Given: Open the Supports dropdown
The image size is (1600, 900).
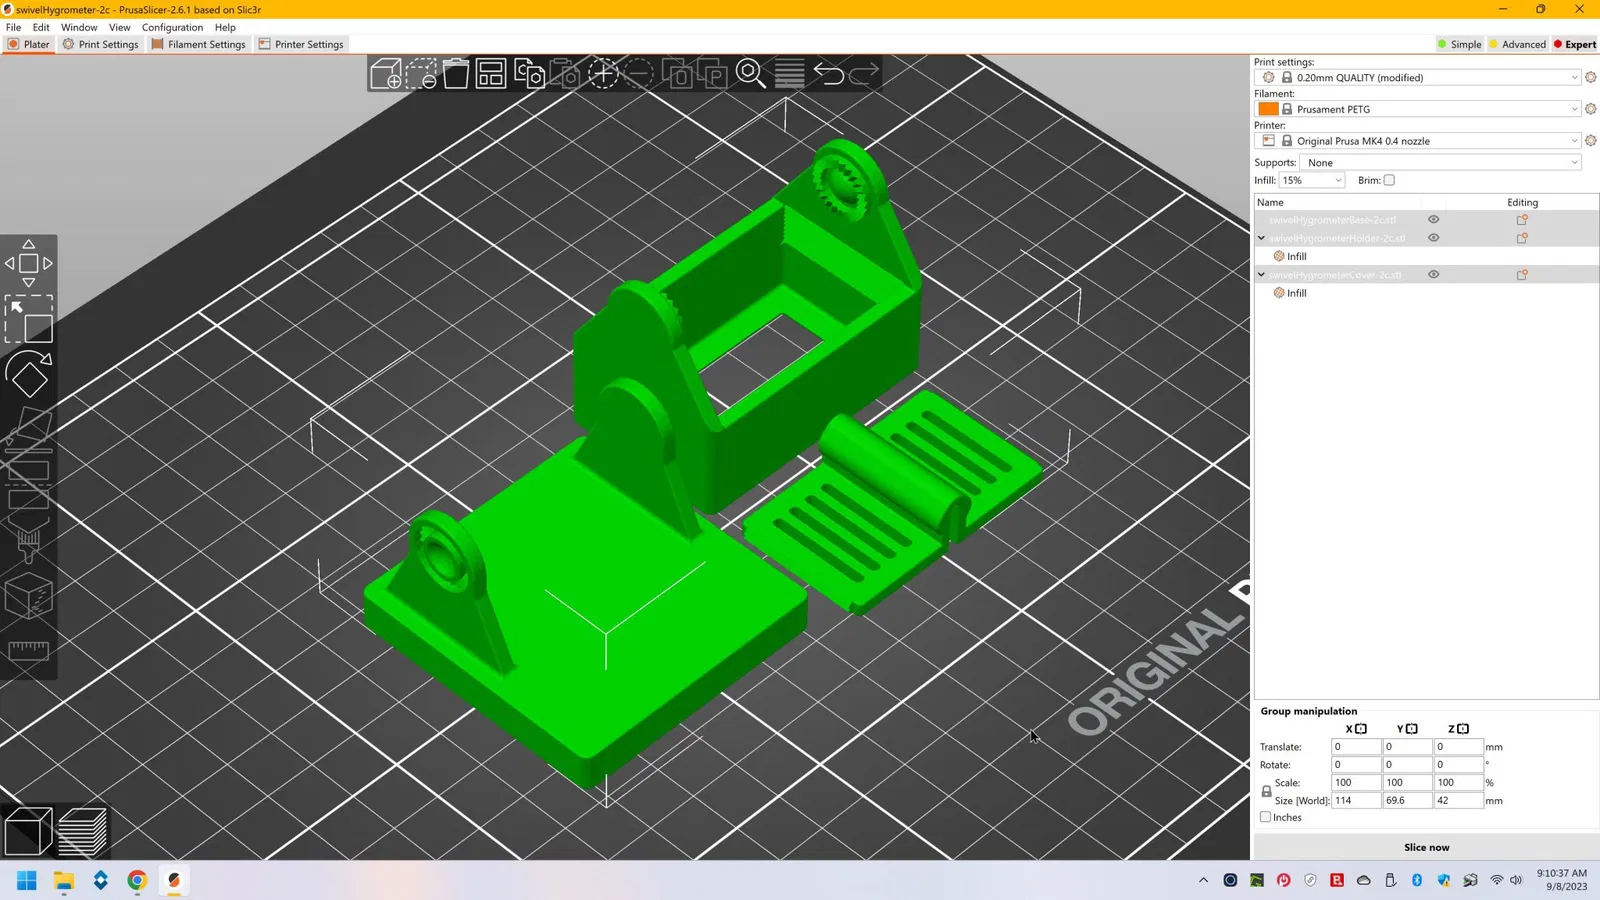Looking at the screenshot, I should tap(1441, 163).
